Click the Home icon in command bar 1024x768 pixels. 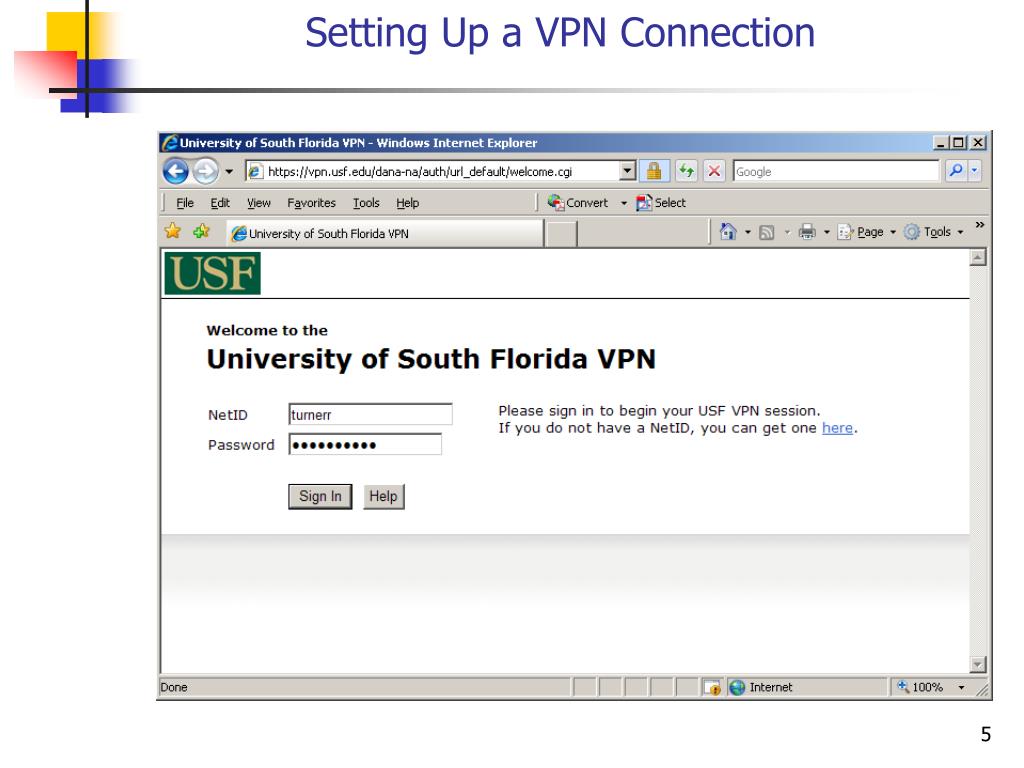pos(728,231)
